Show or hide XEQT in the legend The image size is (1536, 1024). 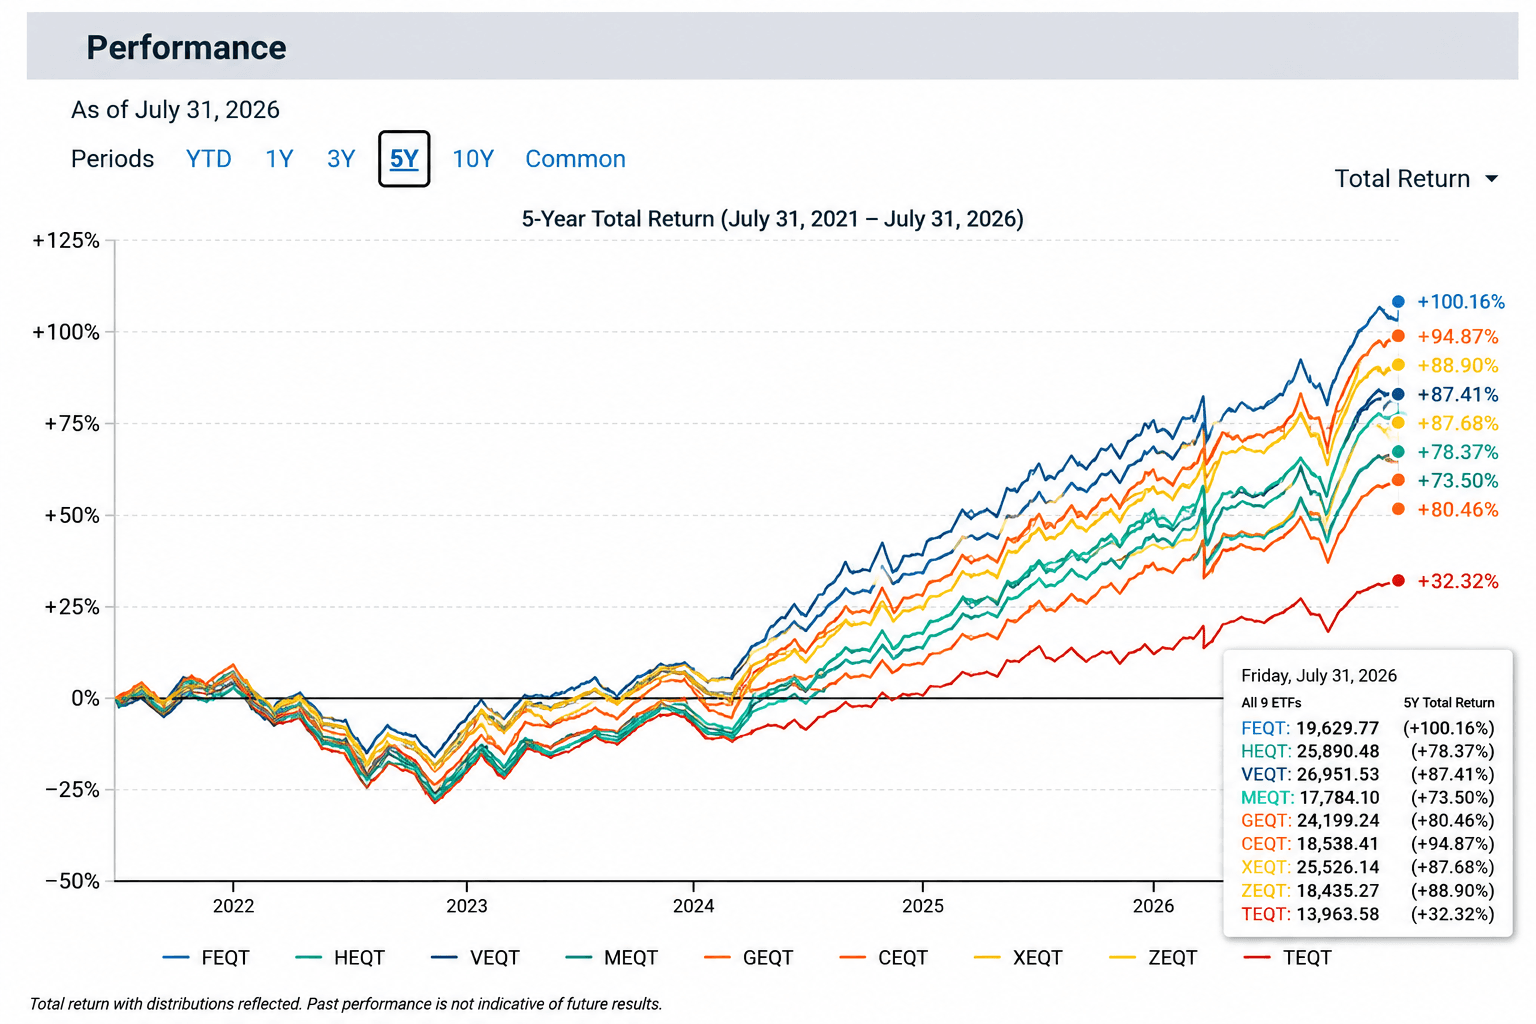pyautogui.click(x=1018, y=958)
